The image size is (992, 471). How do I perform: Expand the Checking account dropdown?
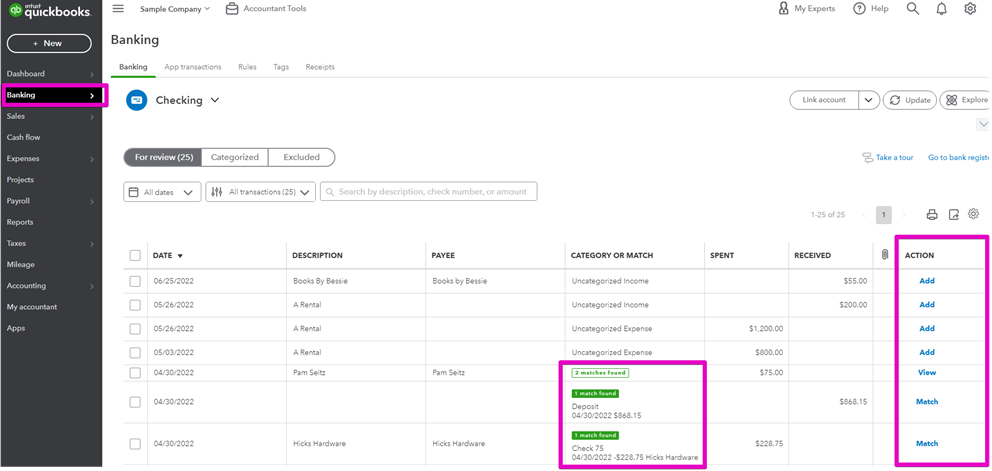pyautogui.click(x=215, y=100)
